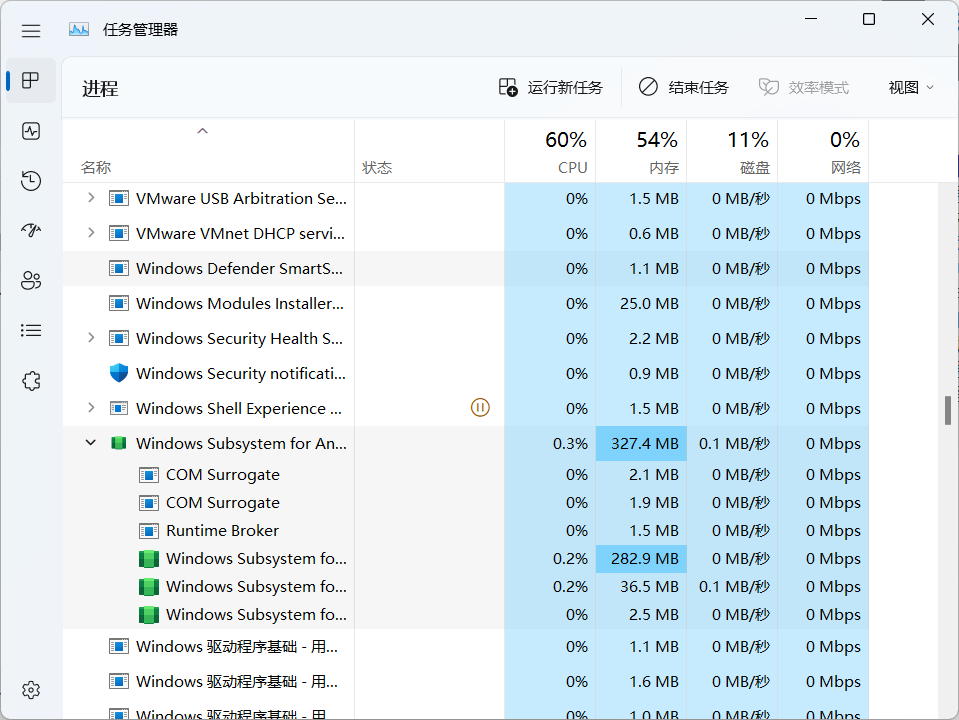Click 运行新任务 (Run new task)
This screenshot has width=959, height=720.
click(553, 87)
